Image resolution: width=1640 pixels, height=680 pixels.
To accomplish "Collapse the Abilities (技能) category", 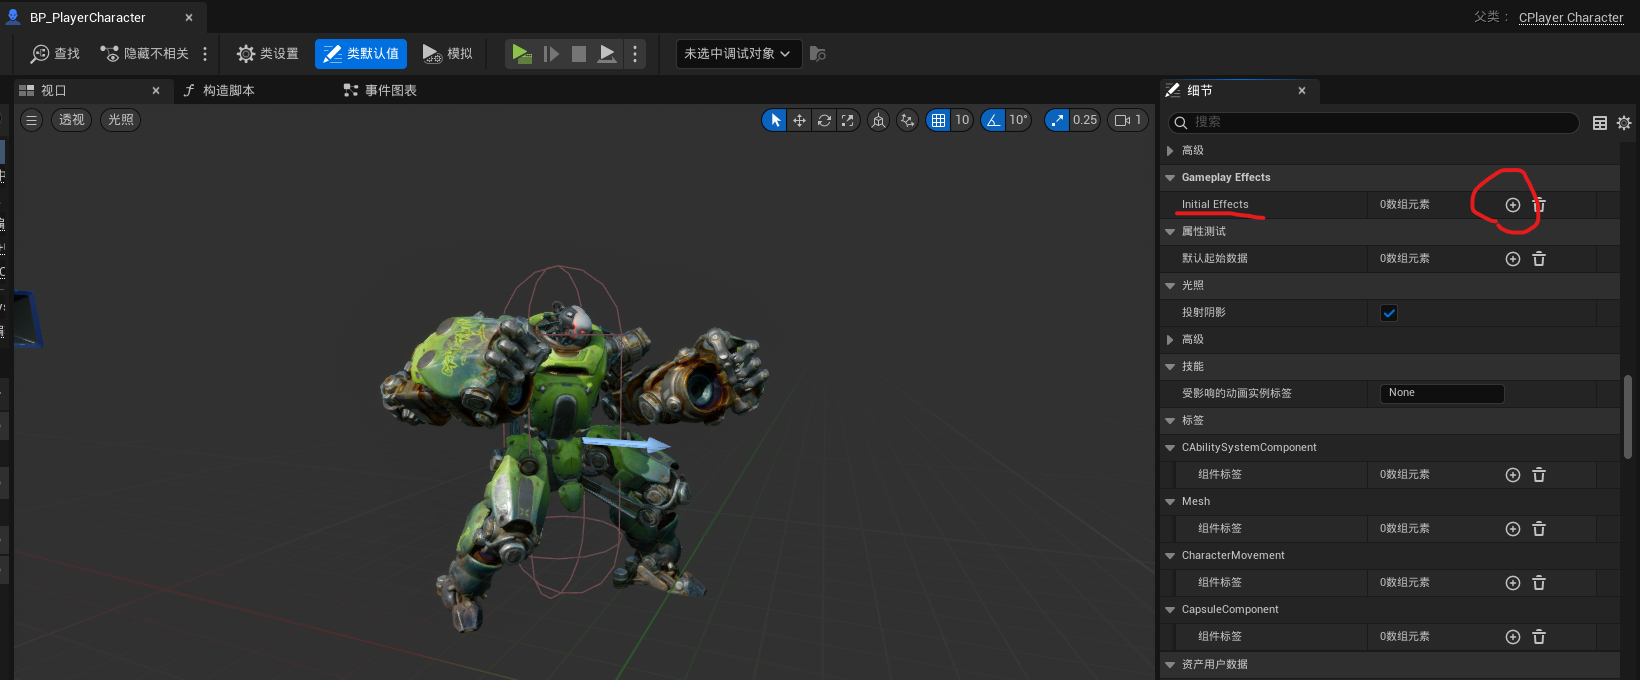I will 1170,367.
